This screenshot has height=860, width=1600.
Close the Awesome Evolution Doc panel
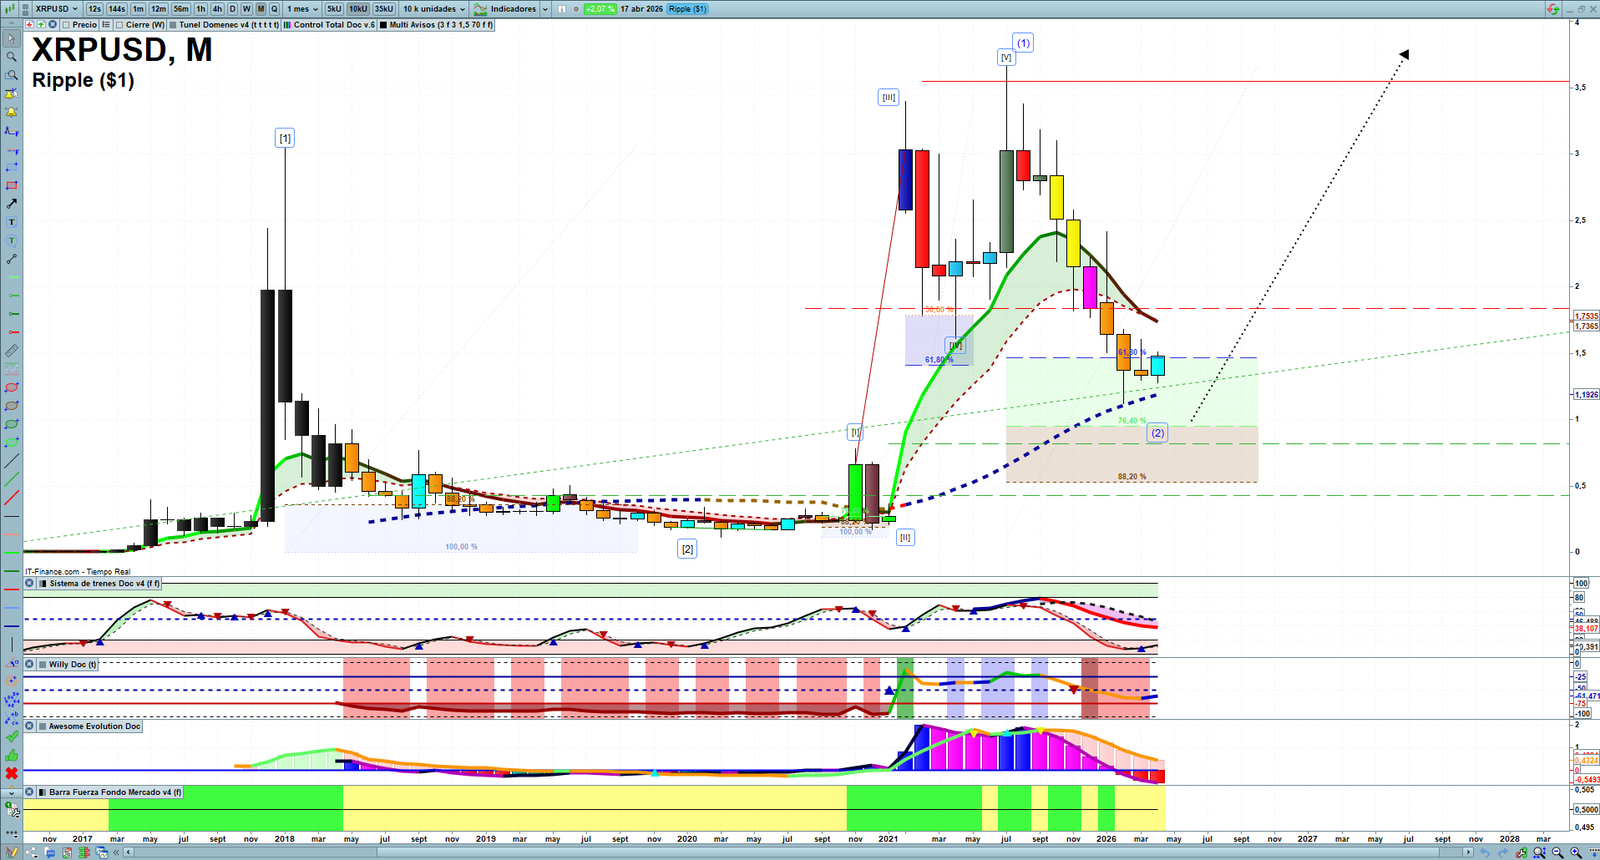30,726
